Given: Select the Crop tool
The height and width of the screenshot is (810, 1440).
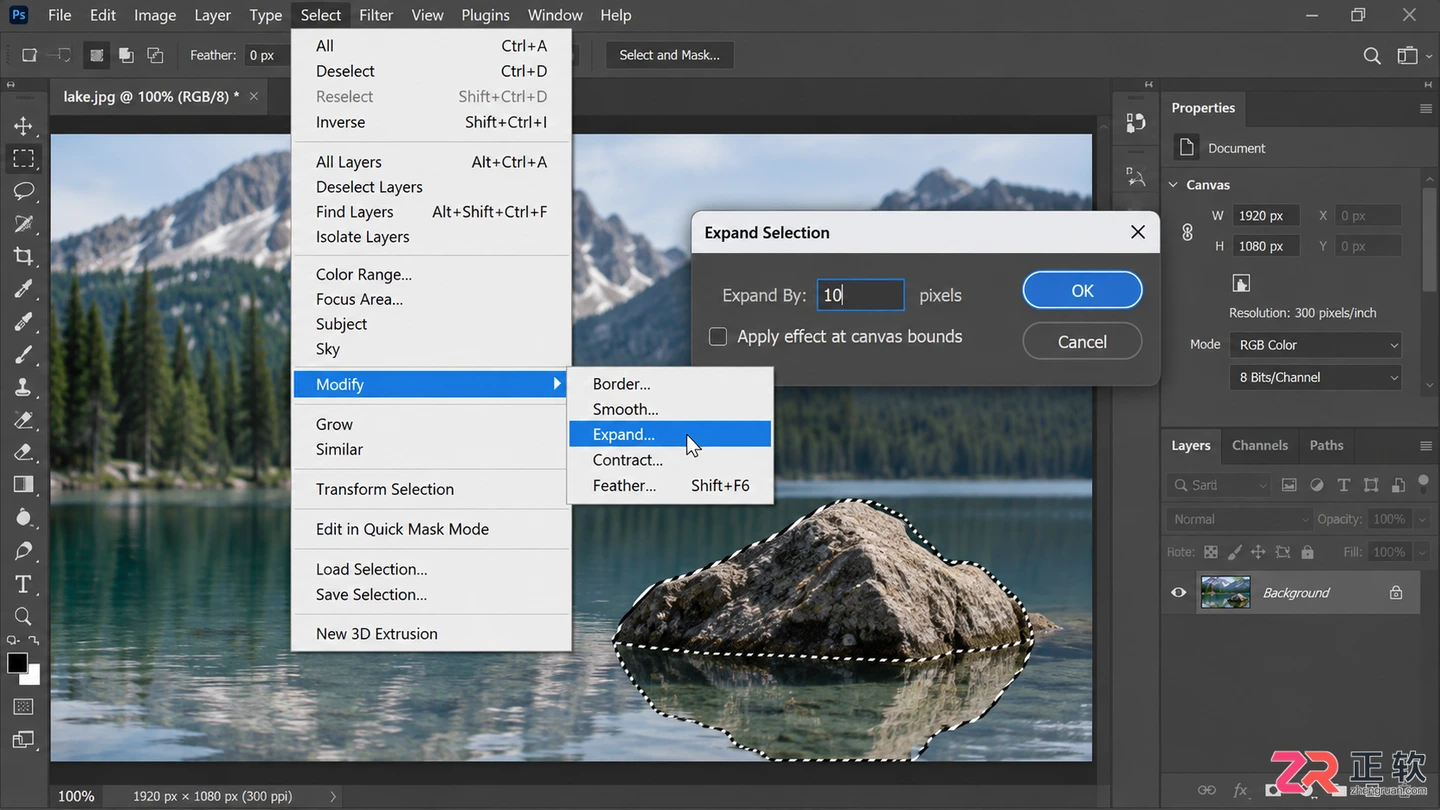Looking at the screenshot, I should point(23,257).
